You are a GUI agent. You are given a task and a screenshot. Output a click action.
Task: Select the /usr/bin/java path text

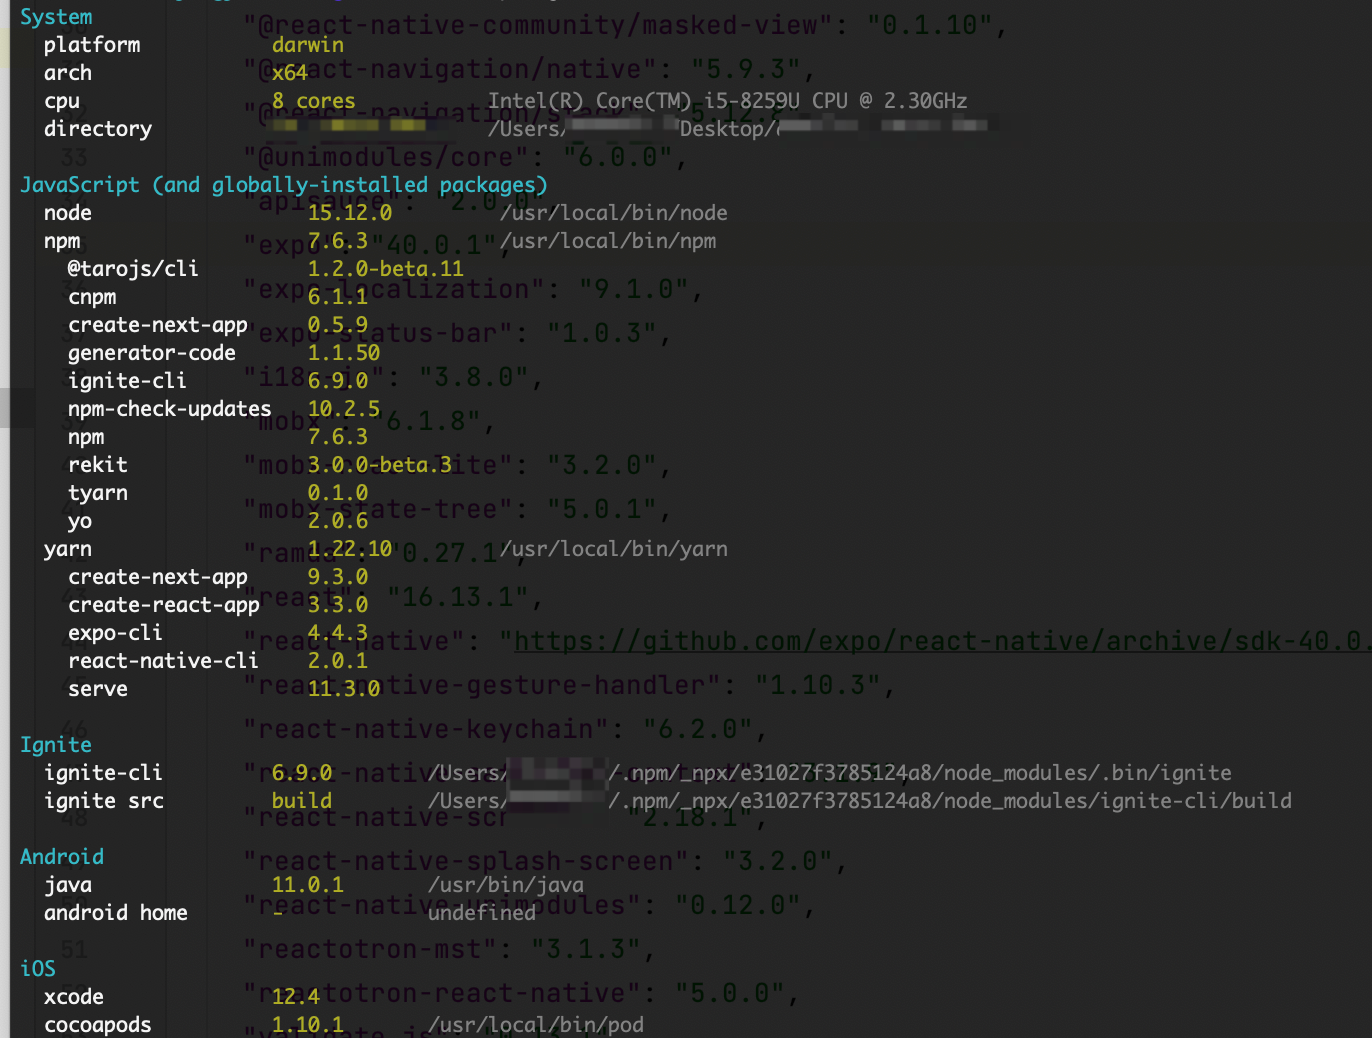pyautogui.click(x=506, y=884)
